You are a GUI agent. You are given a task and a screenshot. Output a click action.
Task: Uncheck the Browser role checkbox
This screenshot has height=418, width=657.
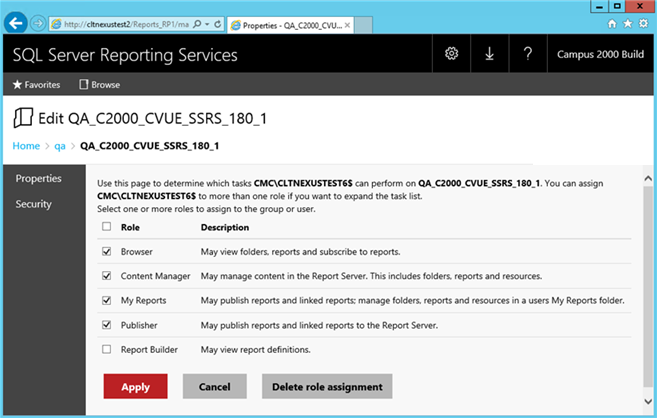point(106,251)
